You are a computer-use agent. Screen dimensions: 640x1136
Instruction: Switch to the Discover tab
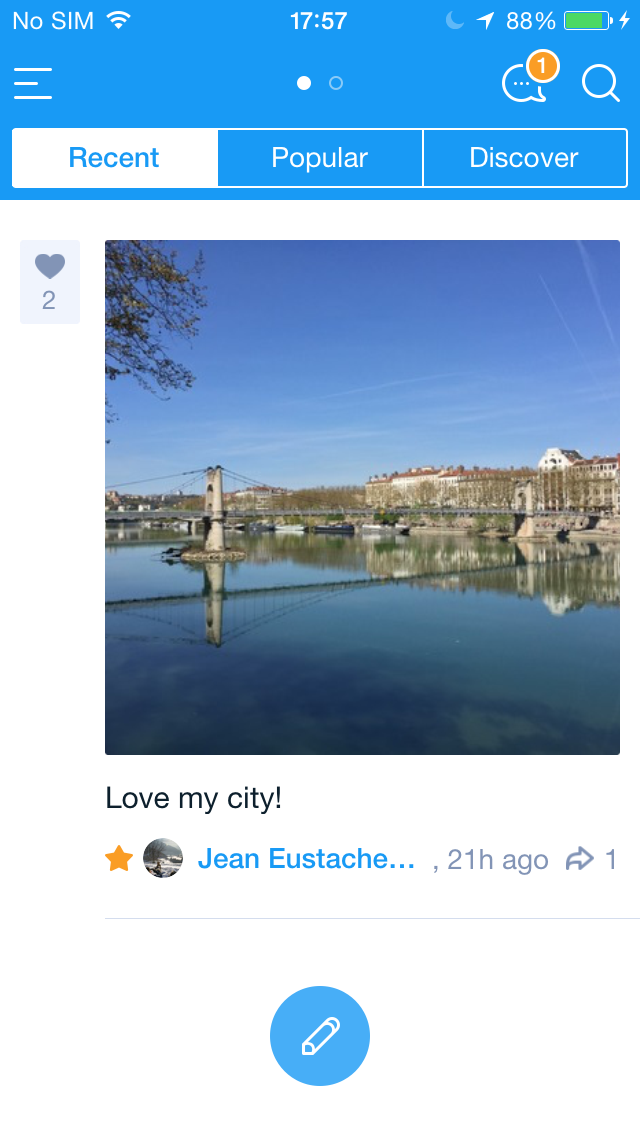pyautogui.click(x=524, y=158)
